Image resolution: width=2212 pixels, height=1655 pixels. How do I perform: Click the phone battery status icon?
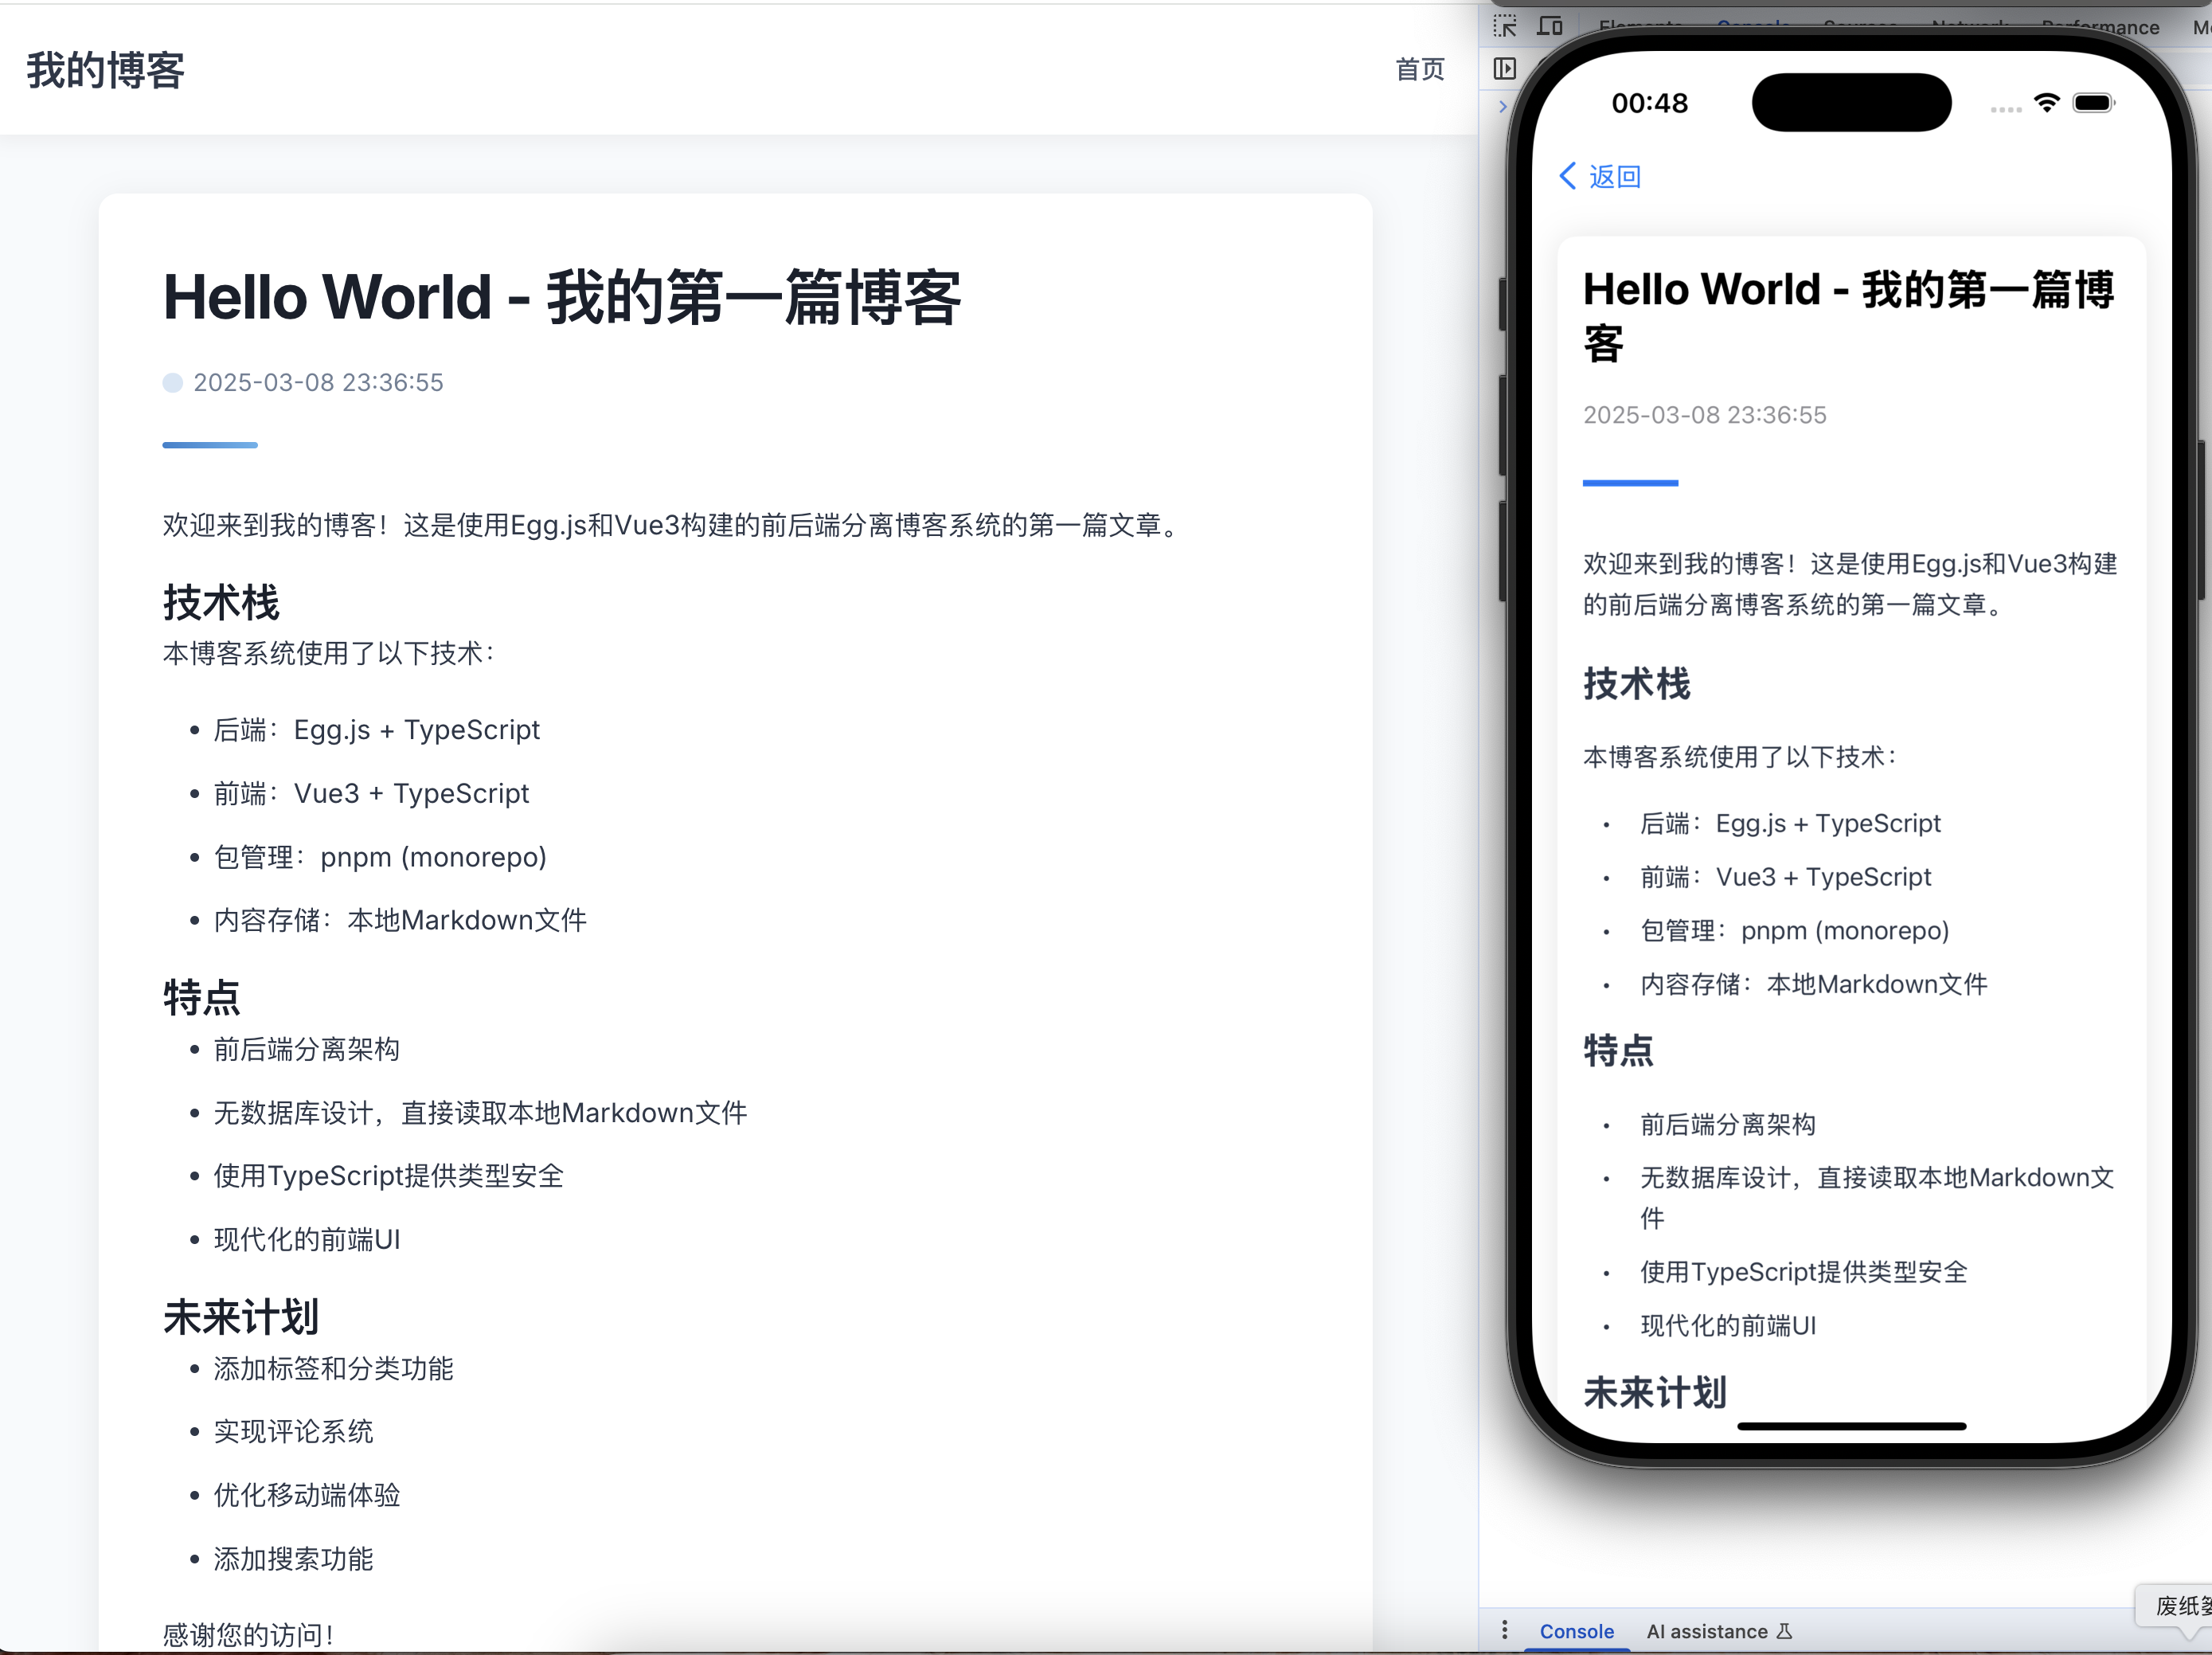[2093, 103]
